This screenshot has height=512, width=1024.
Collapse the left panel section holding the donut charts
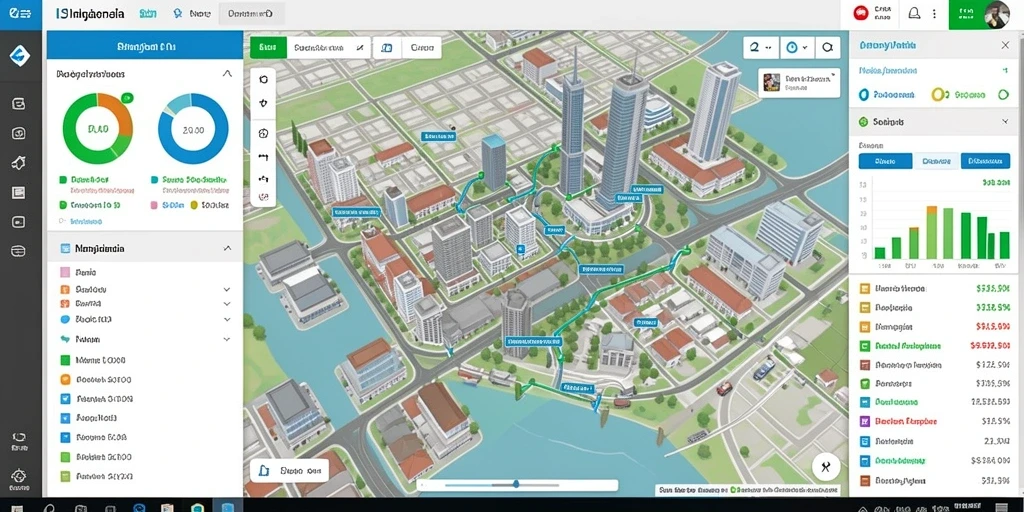tap(227, 74)
